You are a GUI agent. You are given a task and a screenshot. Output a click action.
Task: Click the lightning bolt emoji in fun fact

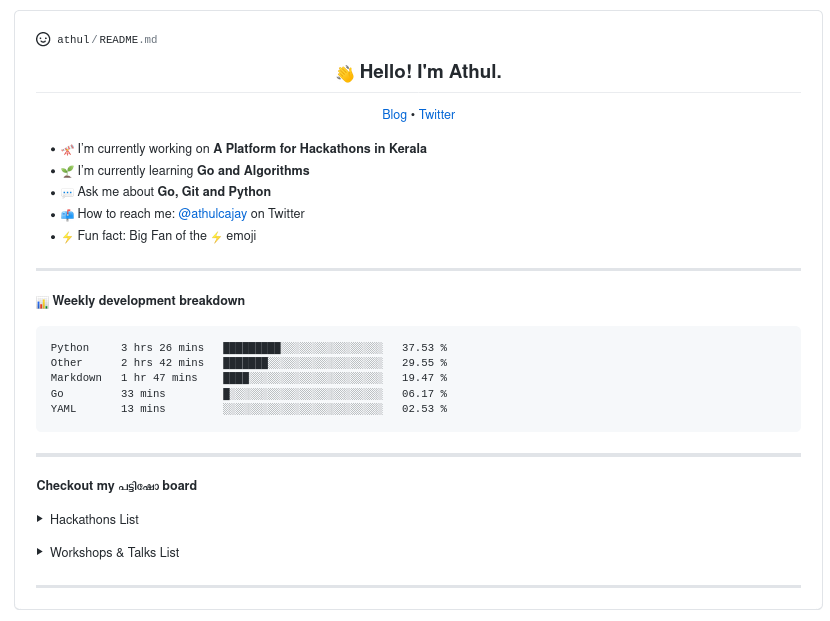(x=66, y=235)
